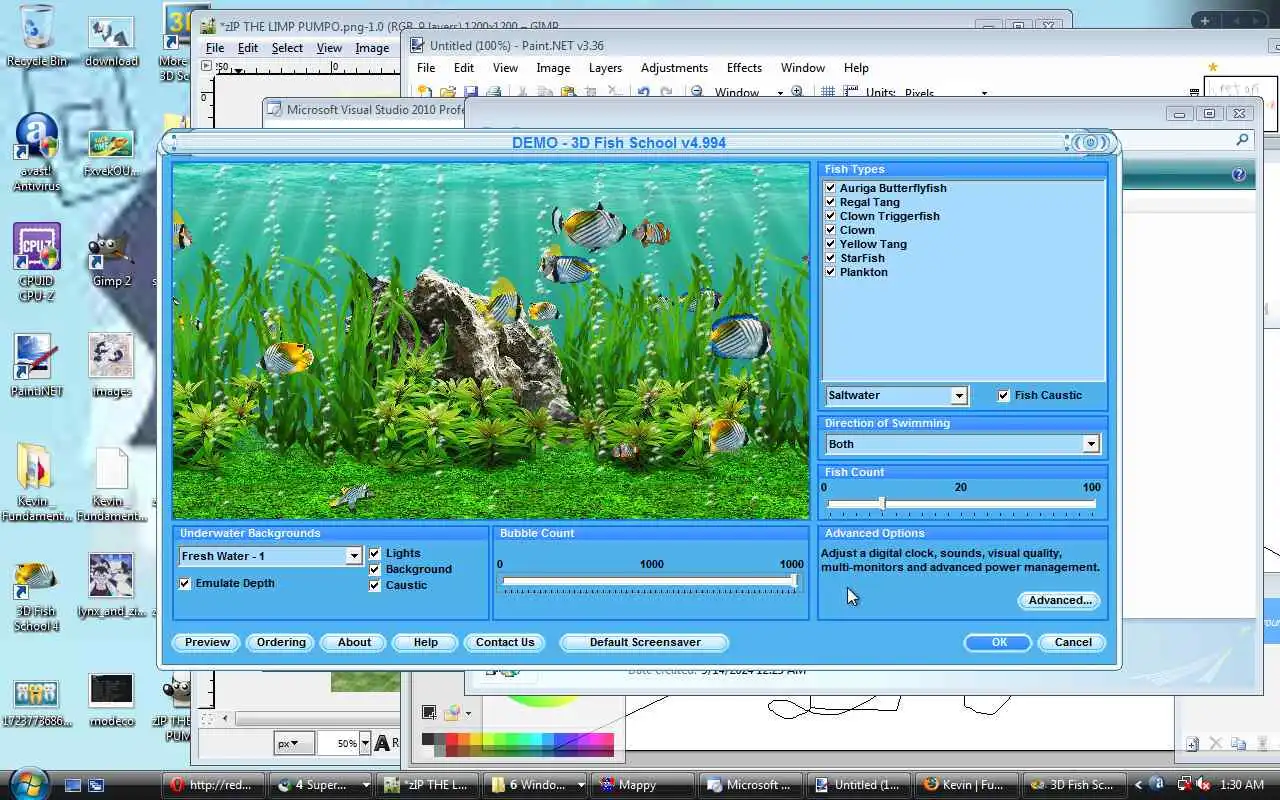This screenshot has height=800, width=1280.
Task: Add new layer icon in Paint.NET layers panel
Action: click(x=1192, y=744)
